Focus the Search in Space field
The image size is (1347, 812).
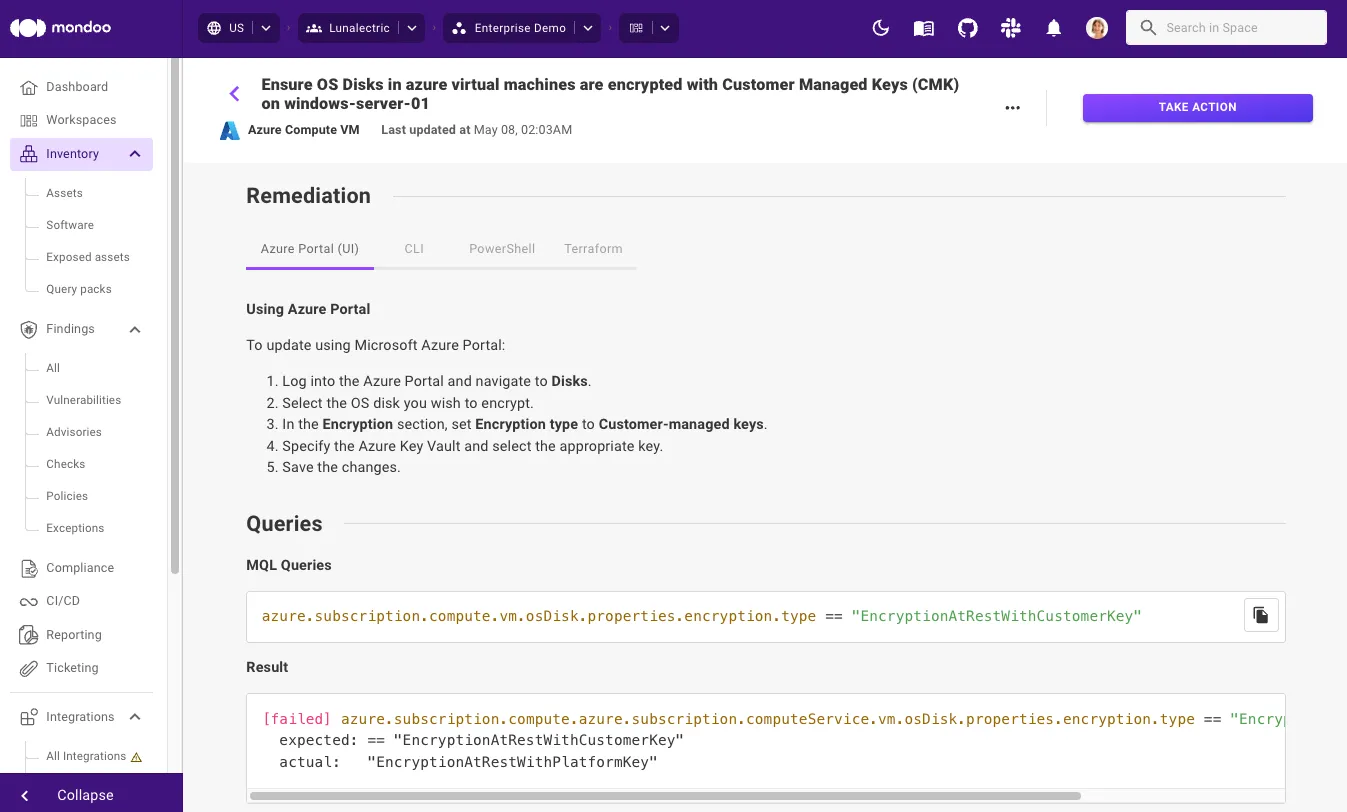[1226, 28]
